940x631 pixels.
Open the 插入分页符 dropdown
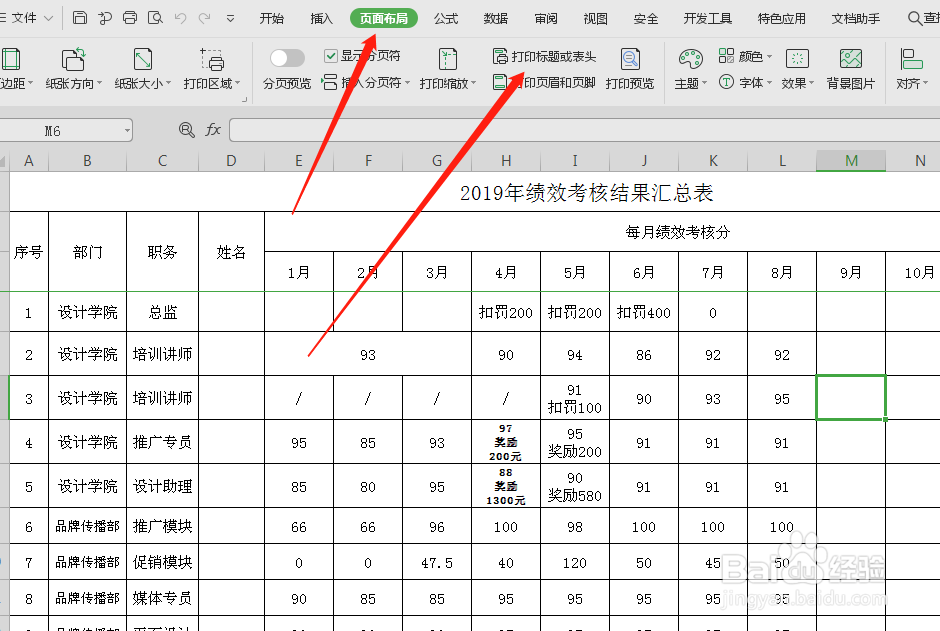pyautogui.click(x=366, y=83)
